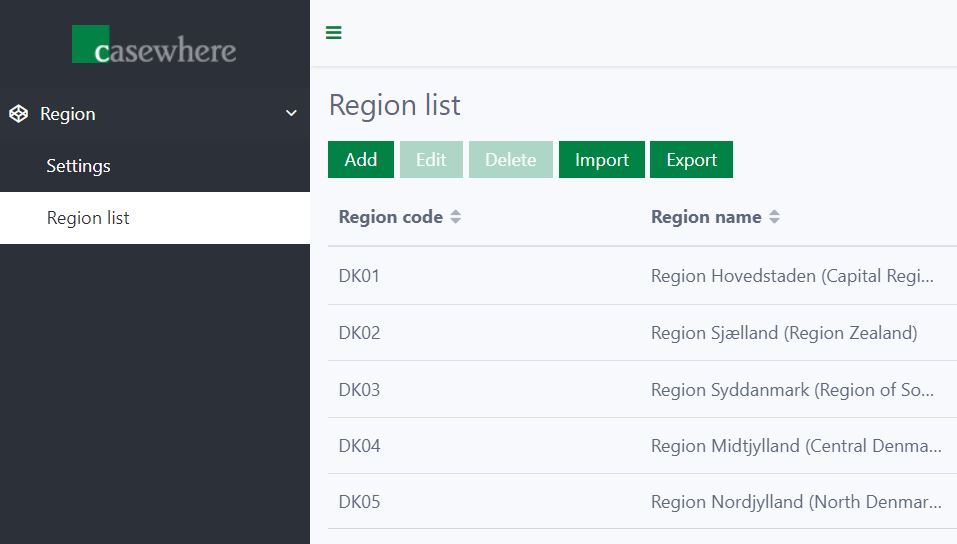Toggle the sidebar with the hamburger icon
Image resolution: width=957 pixels, height=544 pixels.
point(334,33)
